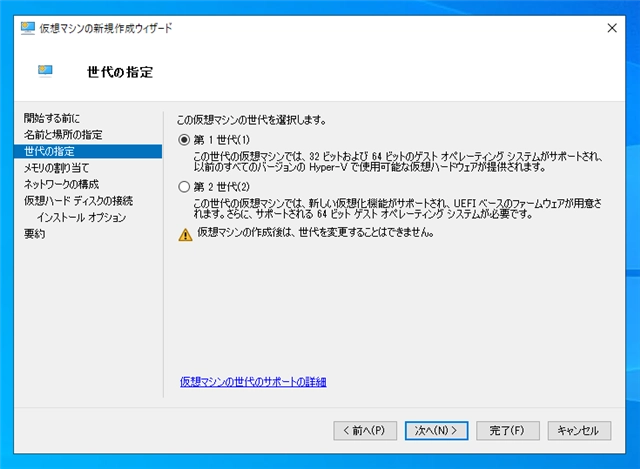Click the 仮想マシンの新規作成ウィザード window title

point(106,28)
